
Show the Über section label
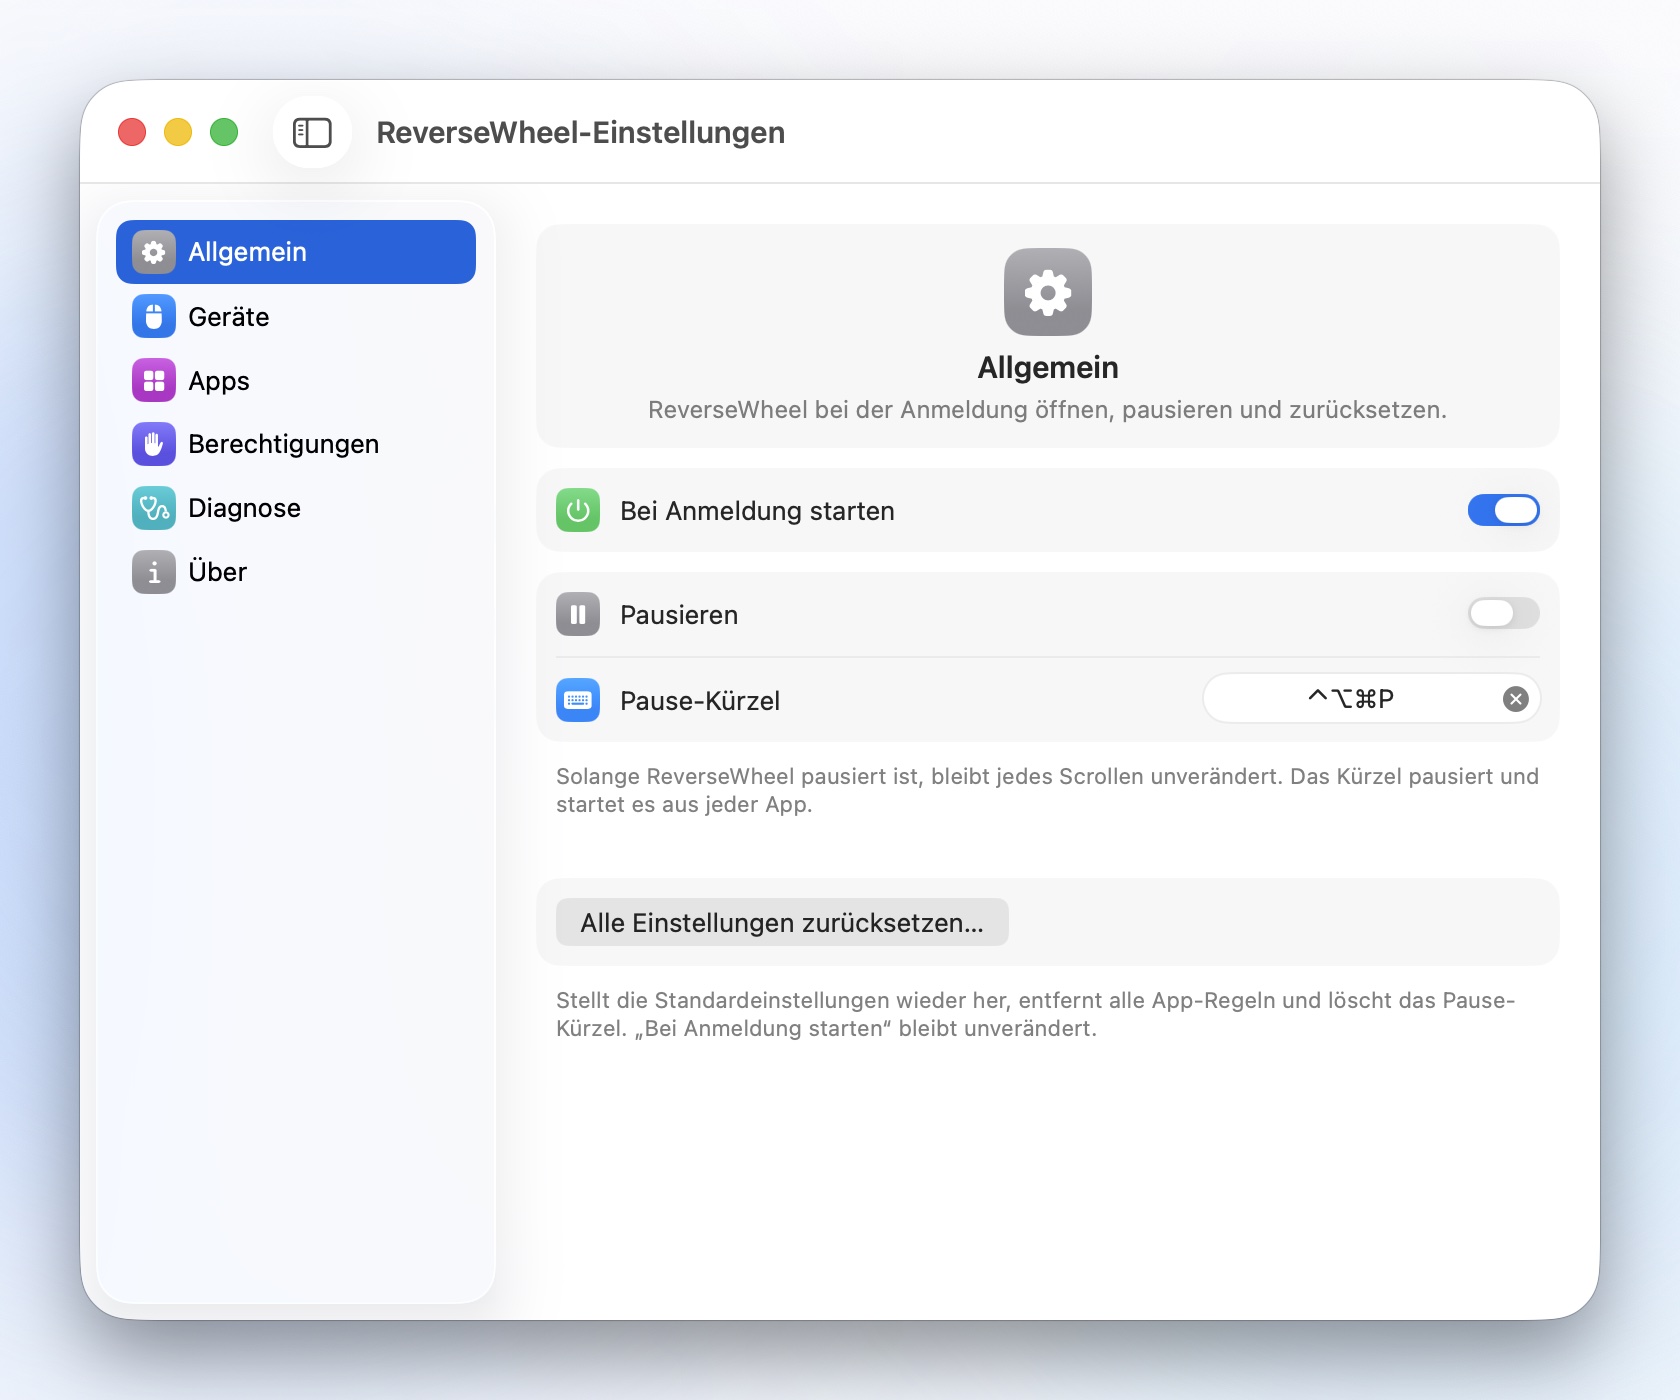point(217,571)
